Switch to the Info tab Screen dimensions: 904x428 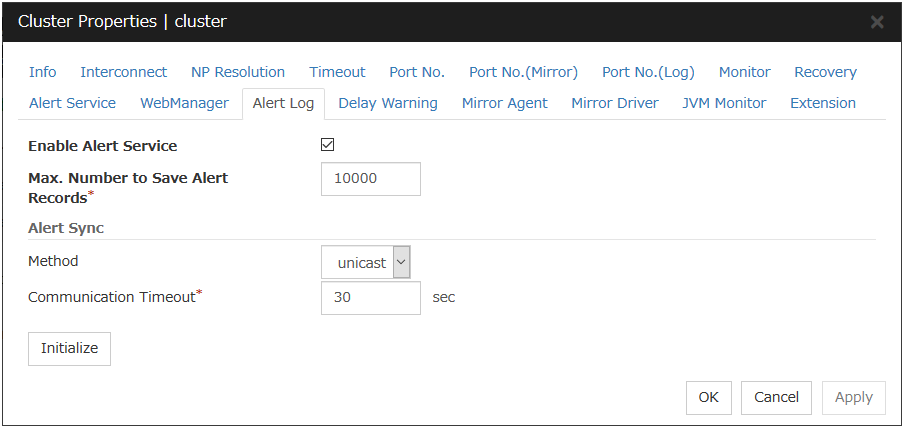click(x=43, y=72)
